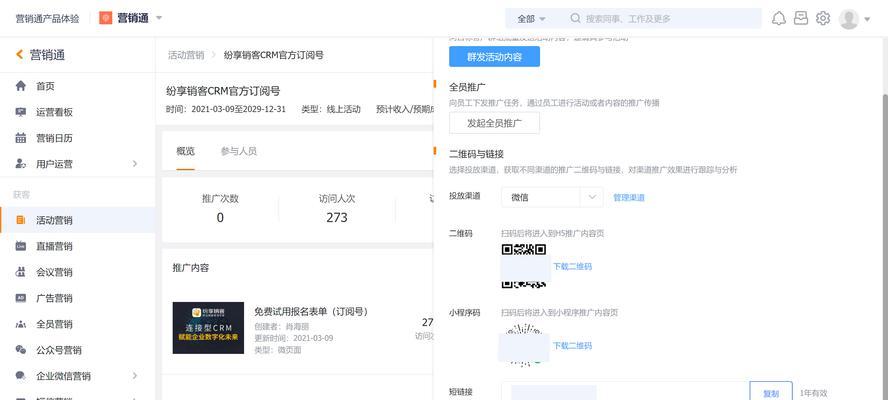
Task: Click the 营销日历 calendar icon
Action: point(20,138)
